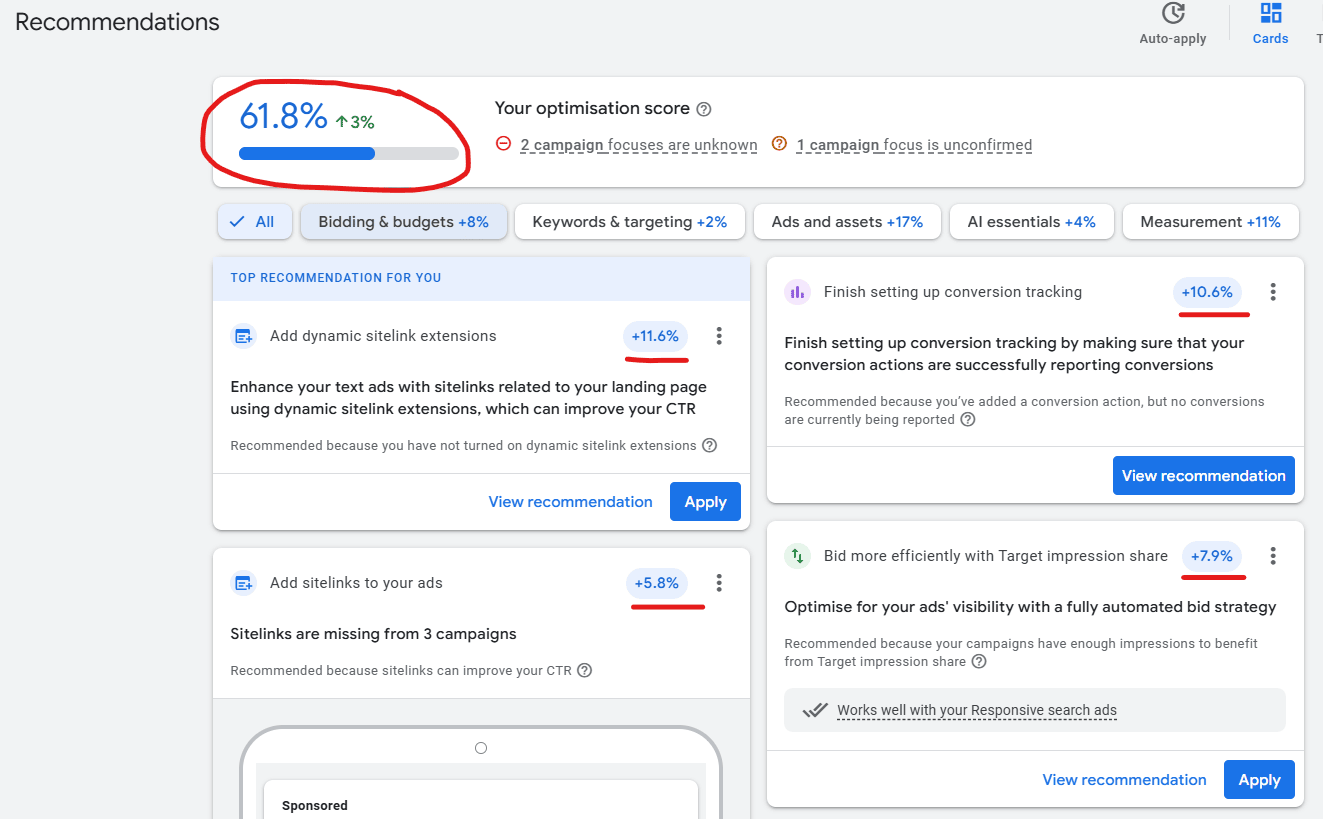Open help beside dynamic sitelink recommendation reason

click(709, 445)
